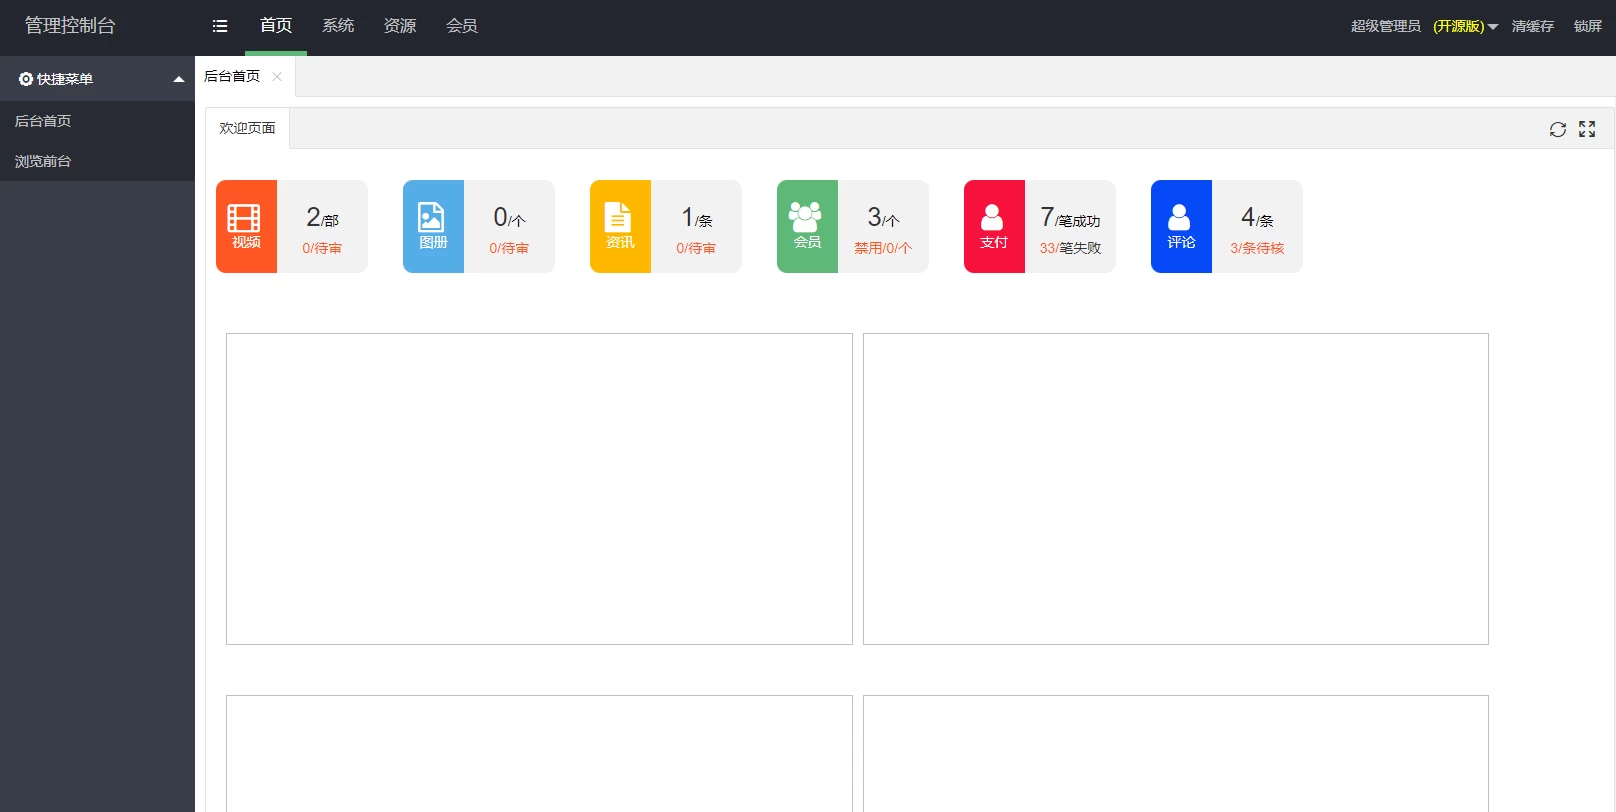Image resolution: width=1616 pixels, height=812 pixels.
Task: Click the green members group icon
Action: click(807, 226)
